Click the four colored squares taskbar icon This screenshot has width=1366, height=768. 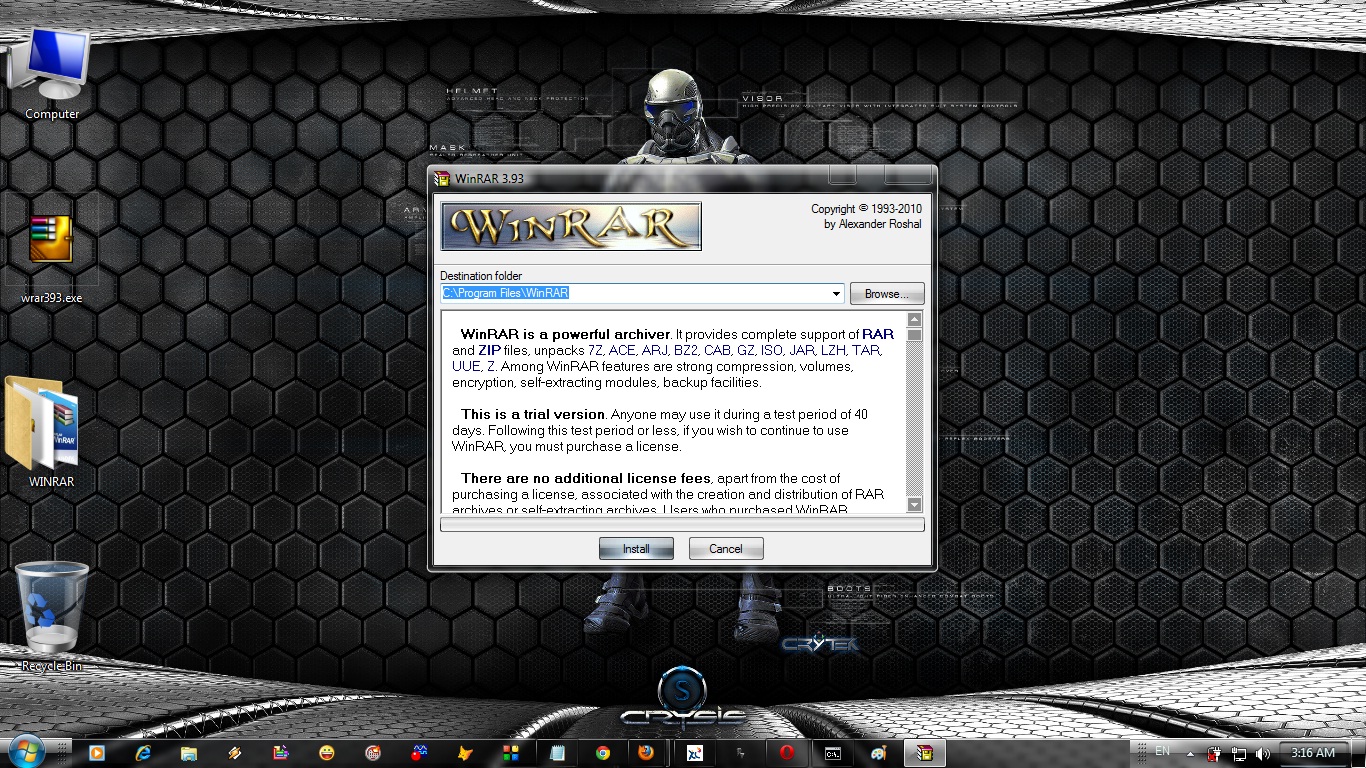(x=511, y=753)
